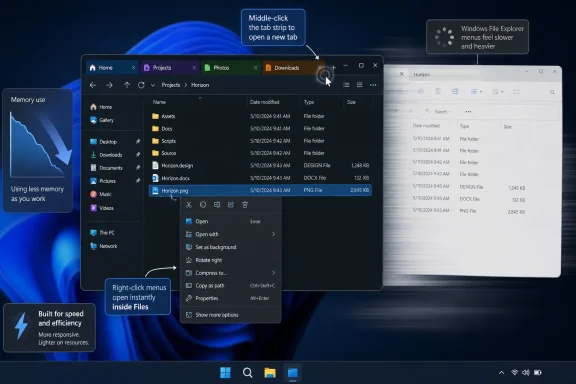Select the Source folder
576x384 pixels.
[x=260, y=153]
